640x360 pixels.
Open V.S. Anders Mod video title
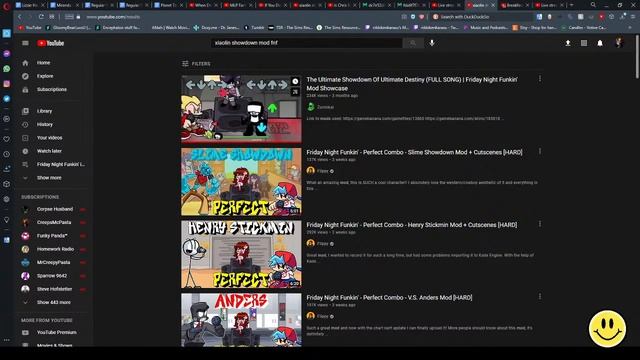pos(389,298)
